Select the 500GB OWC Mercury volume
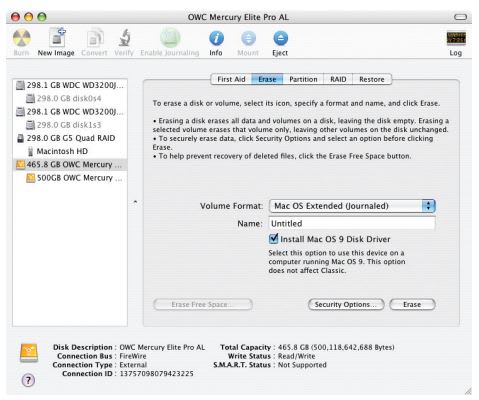This screenshot has height=400, width=479. 70,178
